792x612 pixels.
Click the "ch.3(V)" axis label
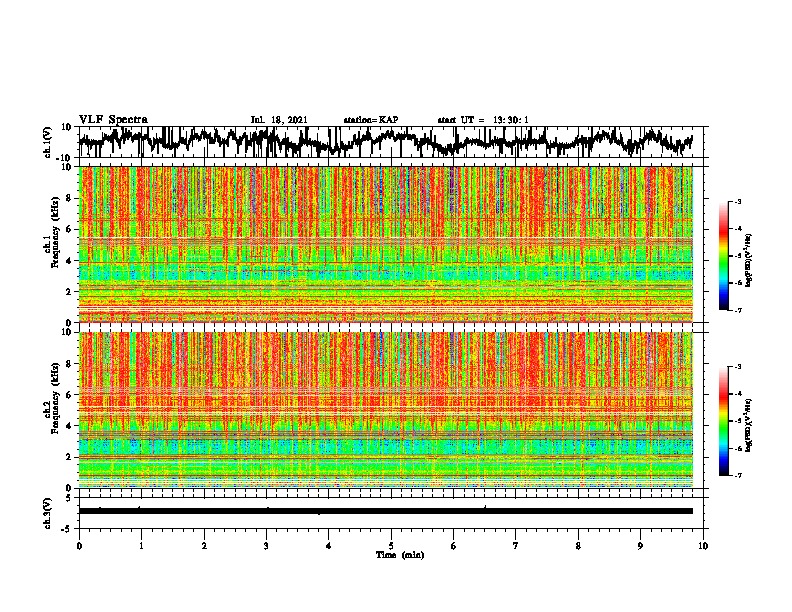pyautogui.click(x=48, y=513)
